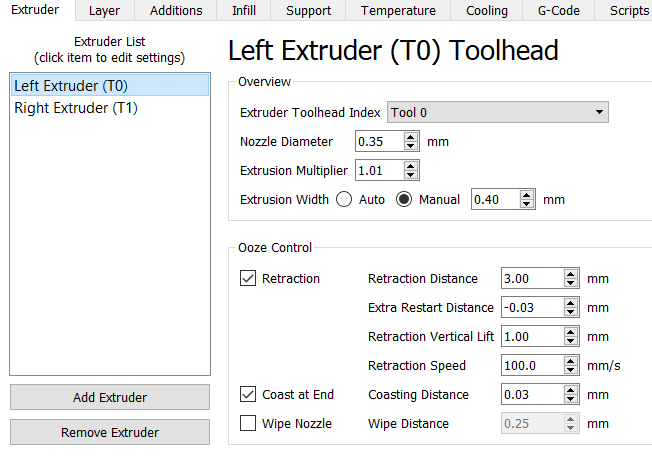The height and width of the screenshot is (463, 652).
Task: Enable the Wipe Nozzle checkbox
Action: point(249,423)
